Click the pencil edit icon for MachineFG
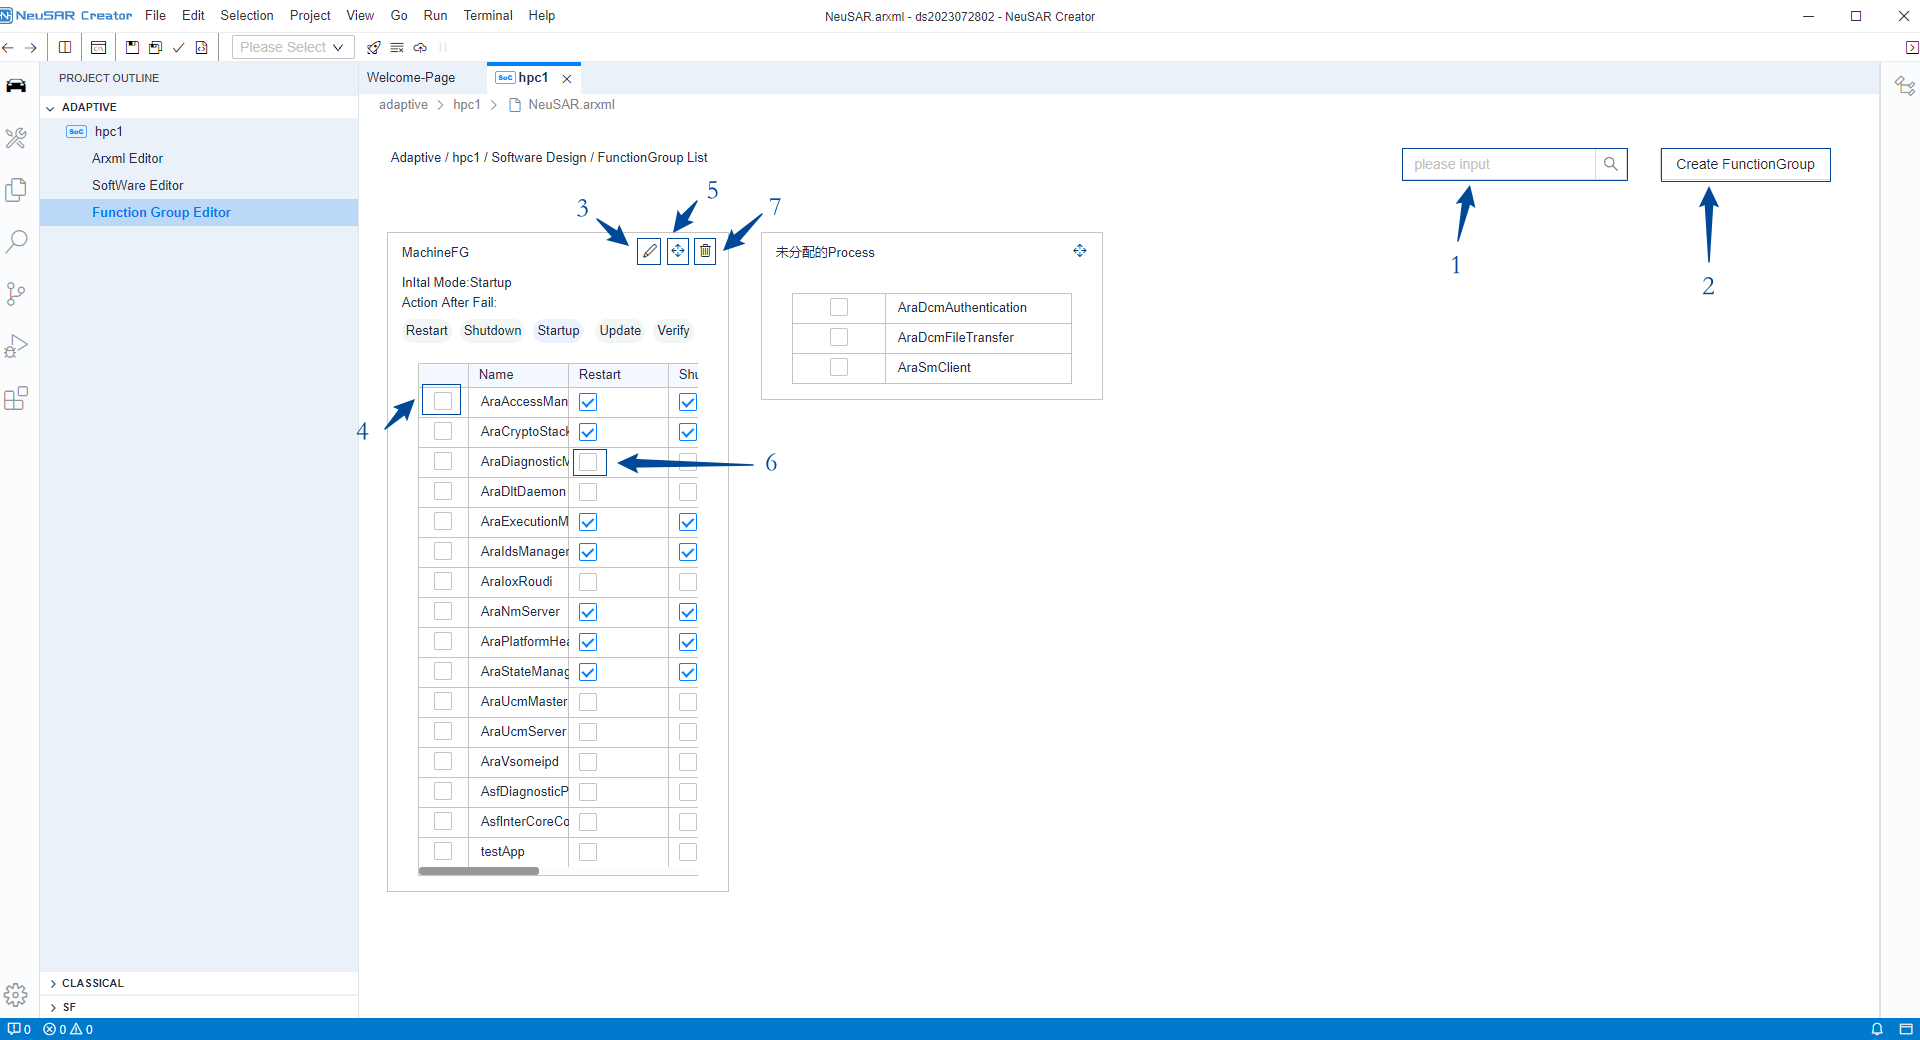This screenshot has width=1920, height=1040. coord(649,251)
